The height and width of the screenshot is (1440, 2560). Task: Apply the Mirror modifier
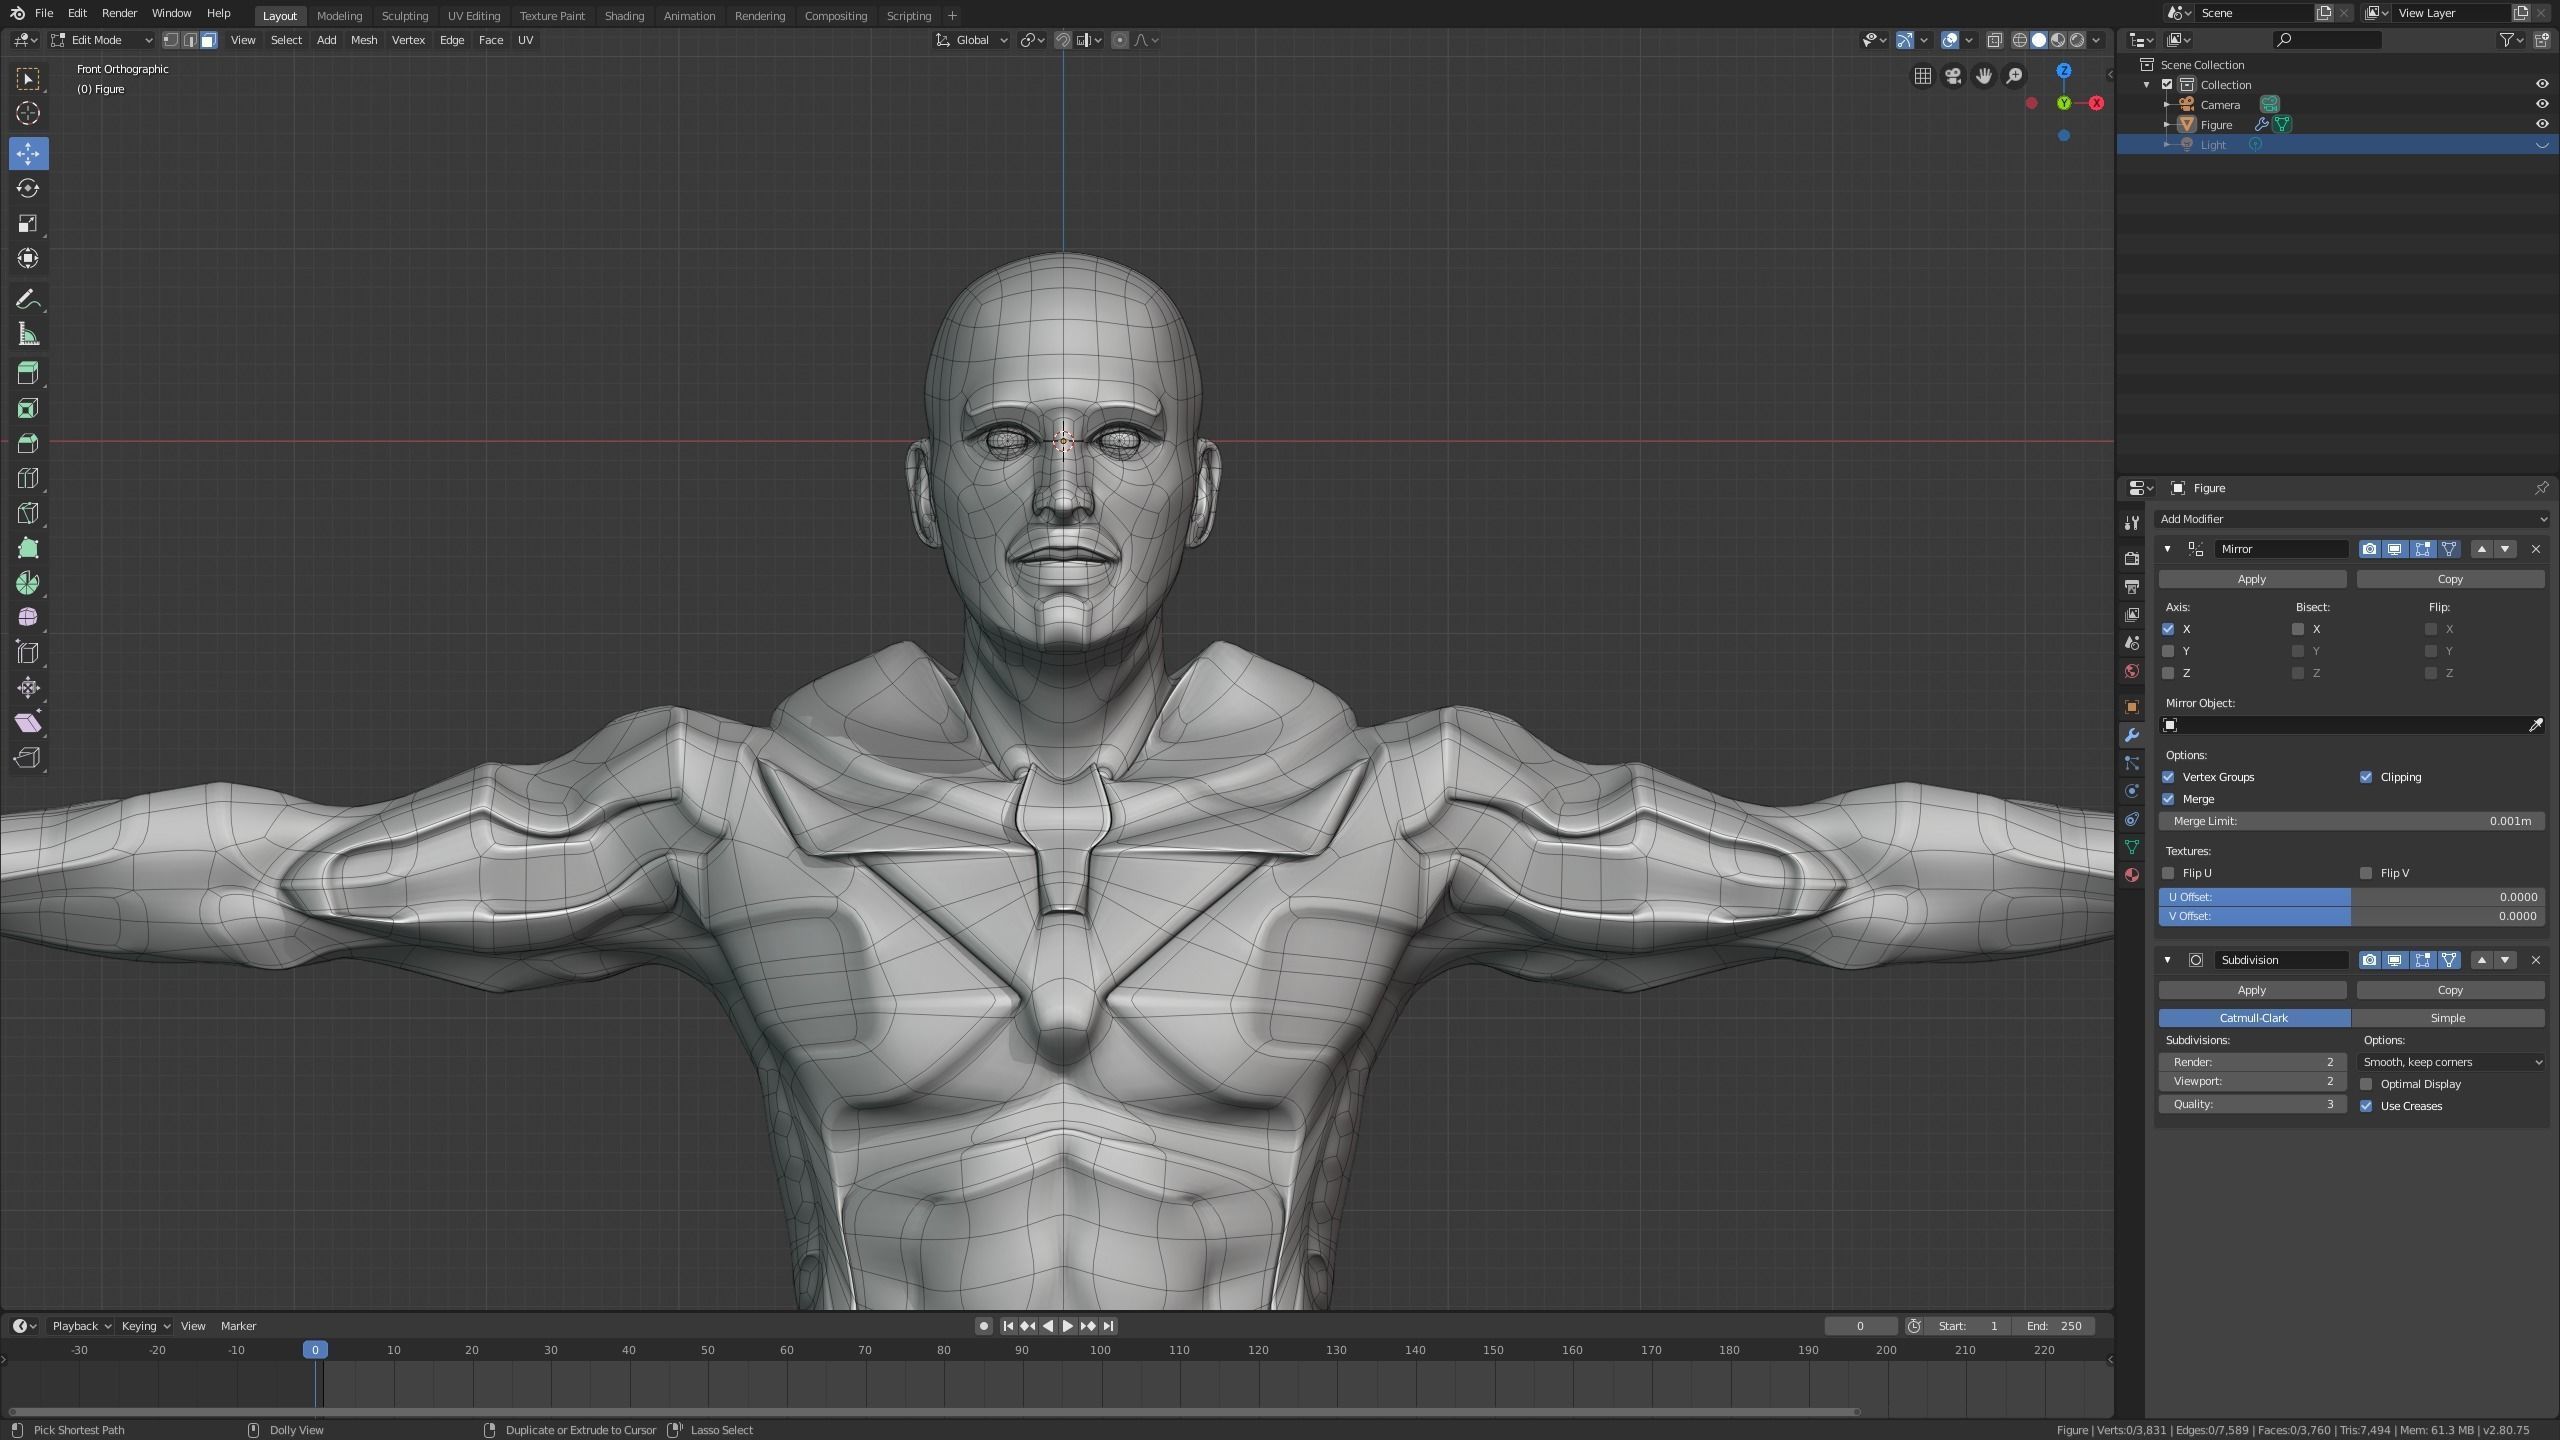click(2252, 578)
